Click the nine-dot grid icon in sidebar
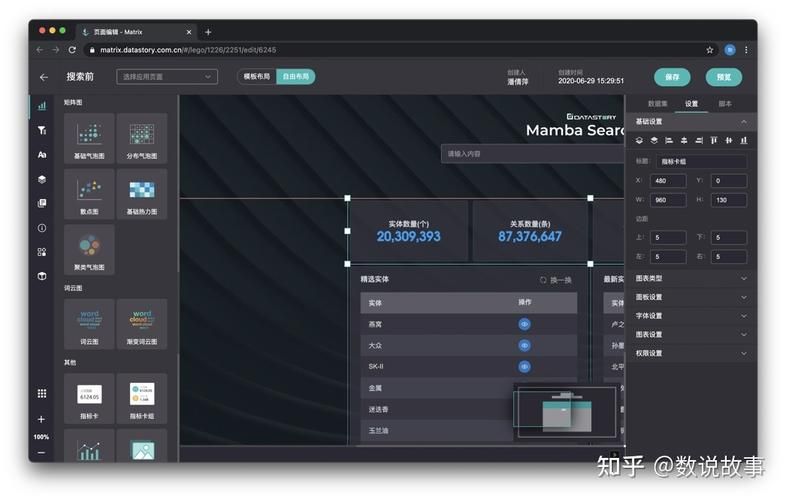 pyautogui.click(x=42, y=394)
